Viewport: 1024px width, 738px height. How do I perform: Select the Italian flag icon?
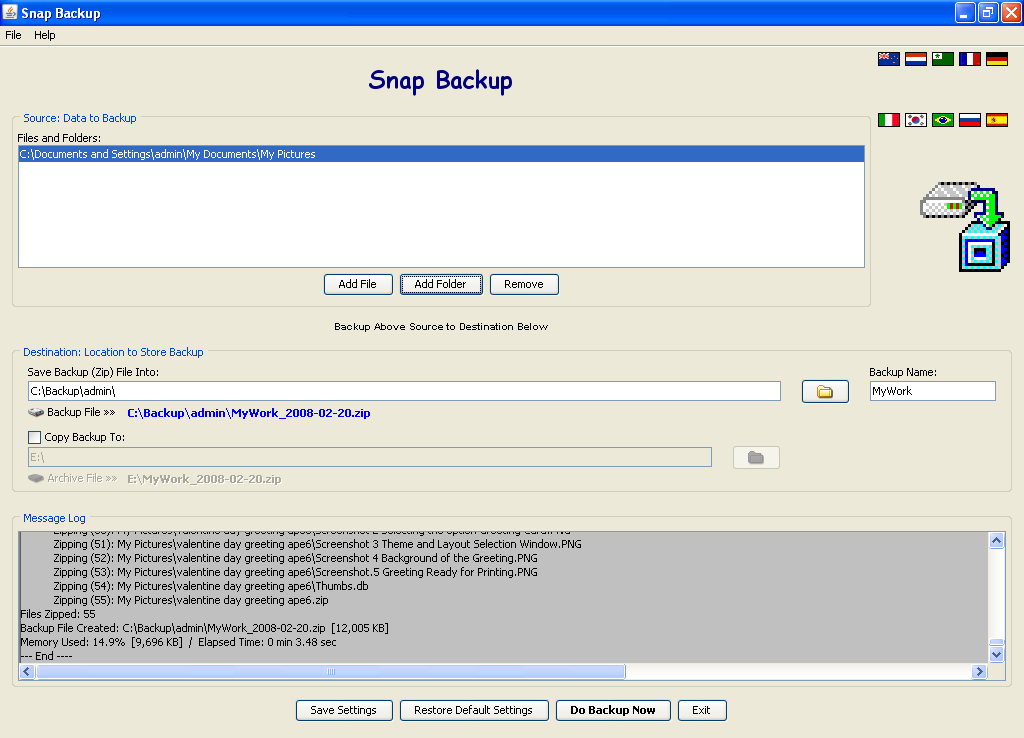888,120
